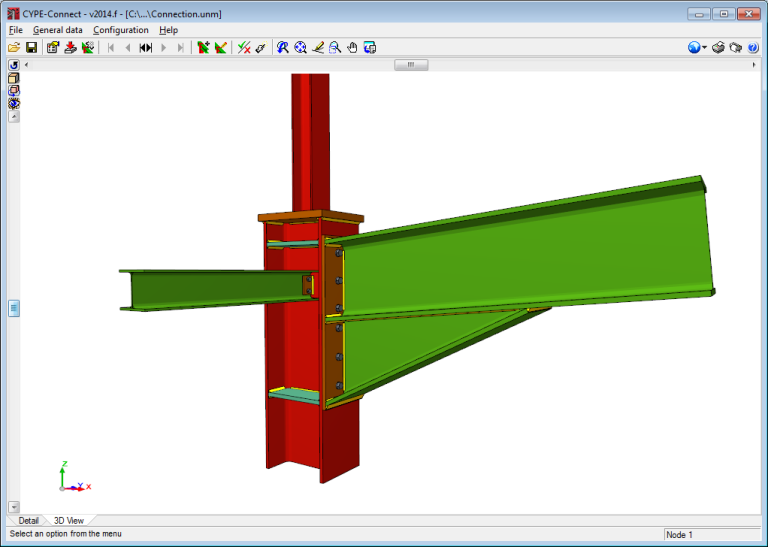Screen dimensions: 768x547
Task: Click the windows display settings icon
Action: pos(370,48)
